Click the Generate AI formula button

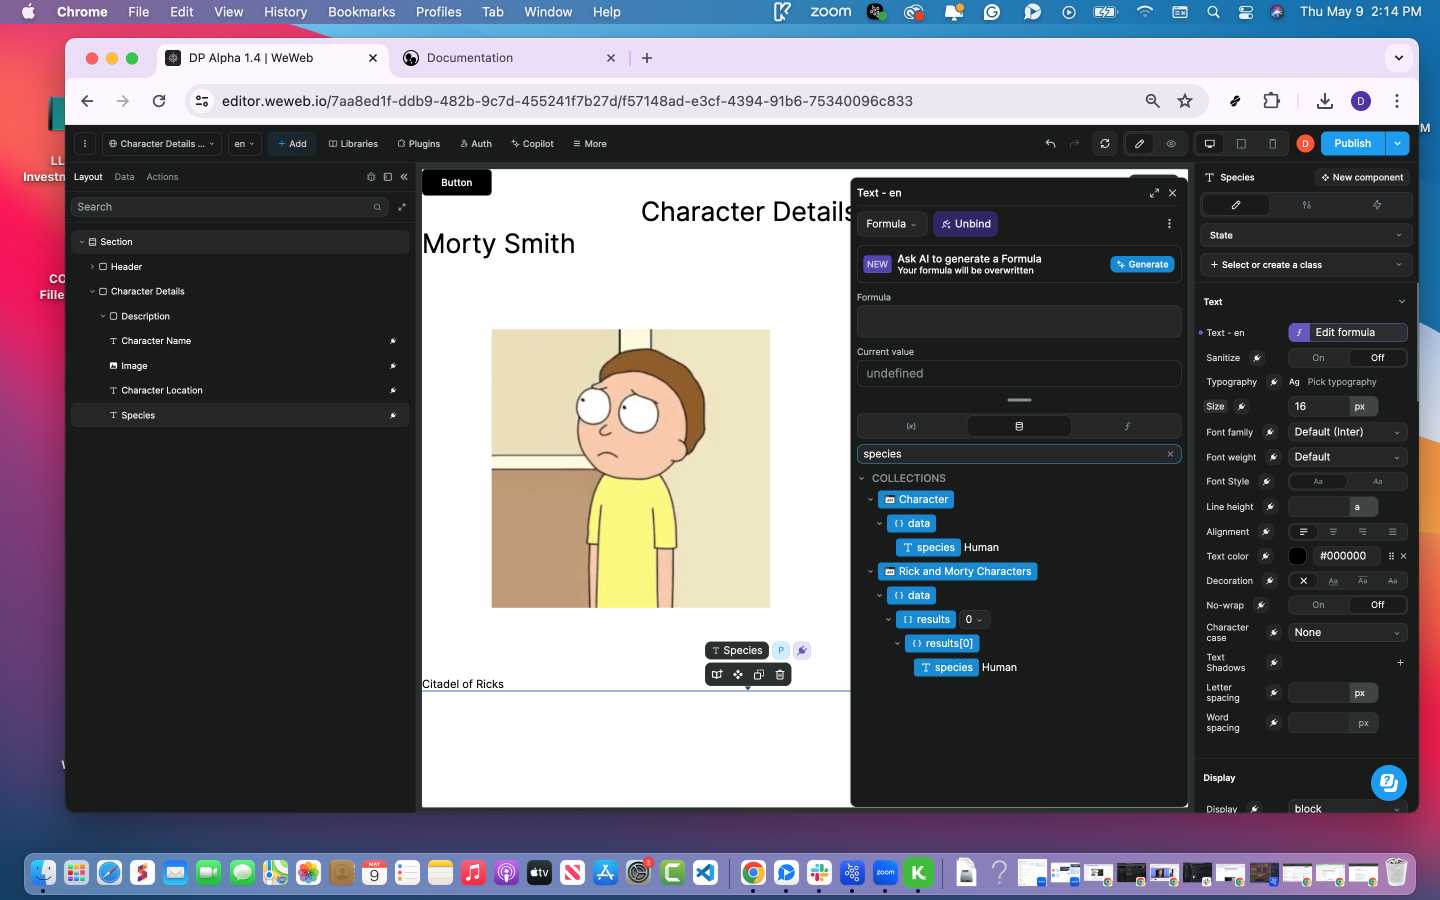tap(1142, 264)
